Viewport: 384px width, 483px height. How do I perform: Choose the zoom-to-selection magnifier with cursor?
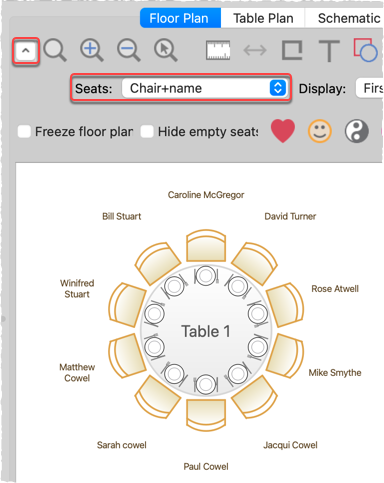(x=166, y=50)
